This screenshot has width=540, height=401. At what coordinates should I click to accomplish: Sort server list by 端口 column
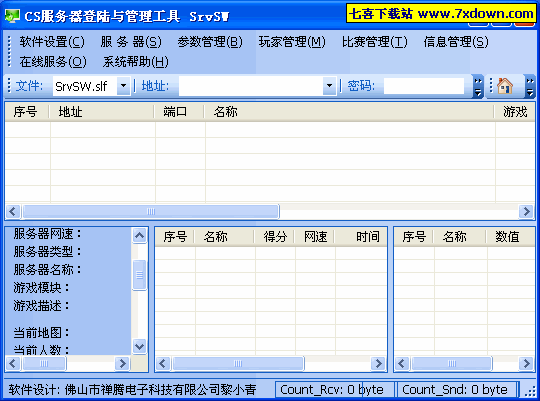point(179,112)
